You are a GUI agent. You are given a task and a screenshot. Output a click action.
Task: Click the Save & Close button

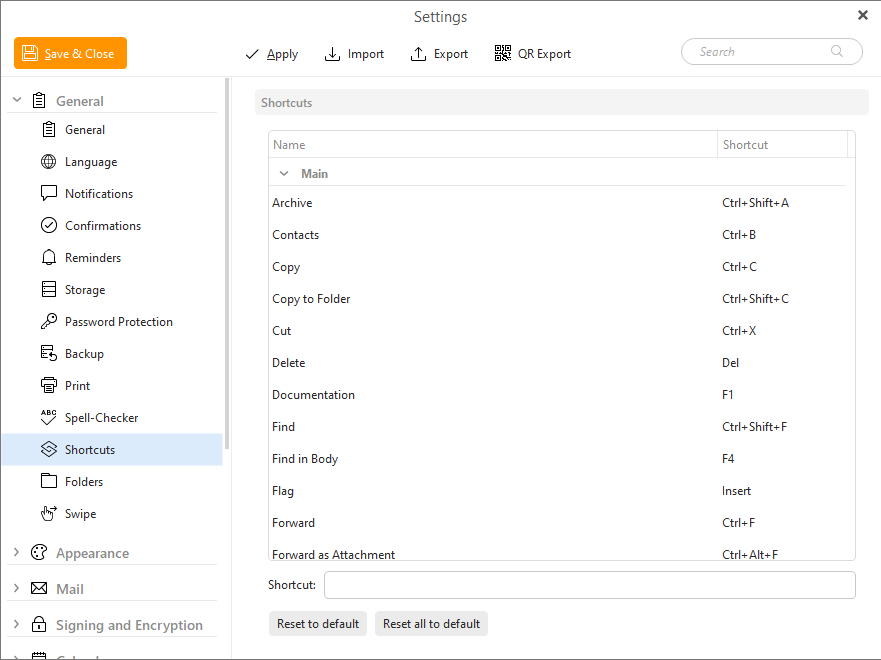(70, 54)
